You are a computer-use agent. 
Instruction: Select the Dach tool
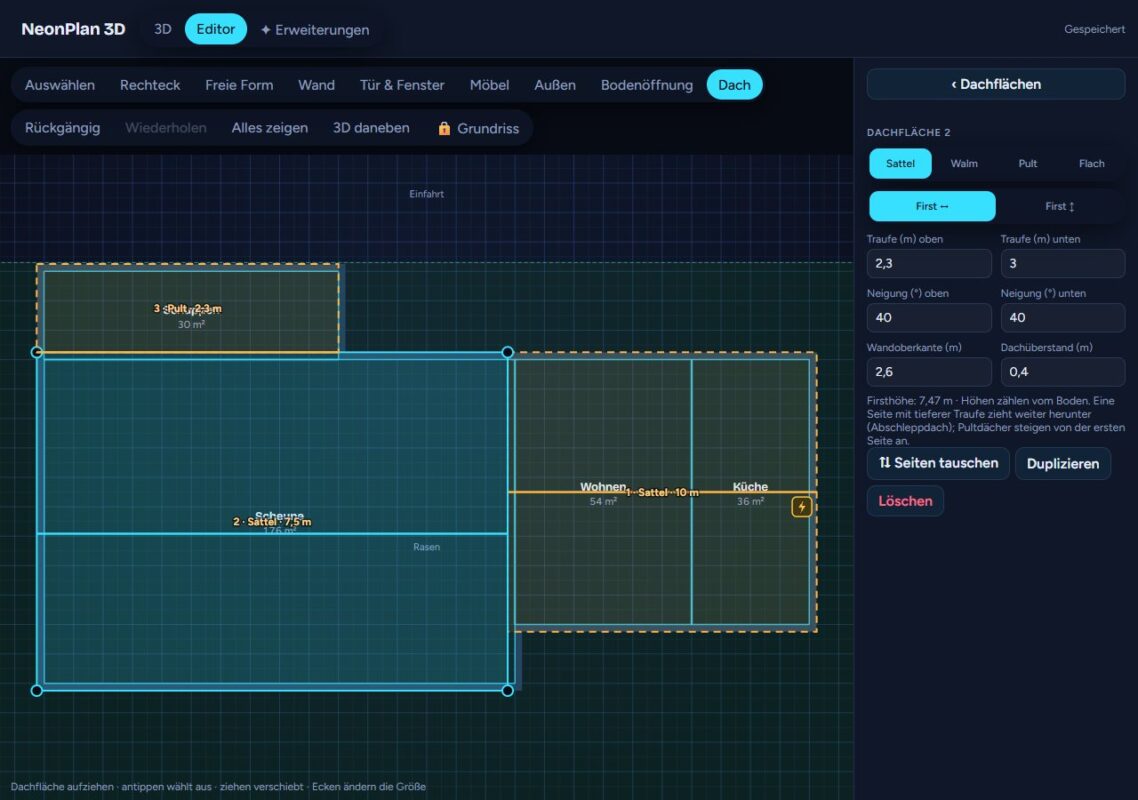tap(734, 85)
